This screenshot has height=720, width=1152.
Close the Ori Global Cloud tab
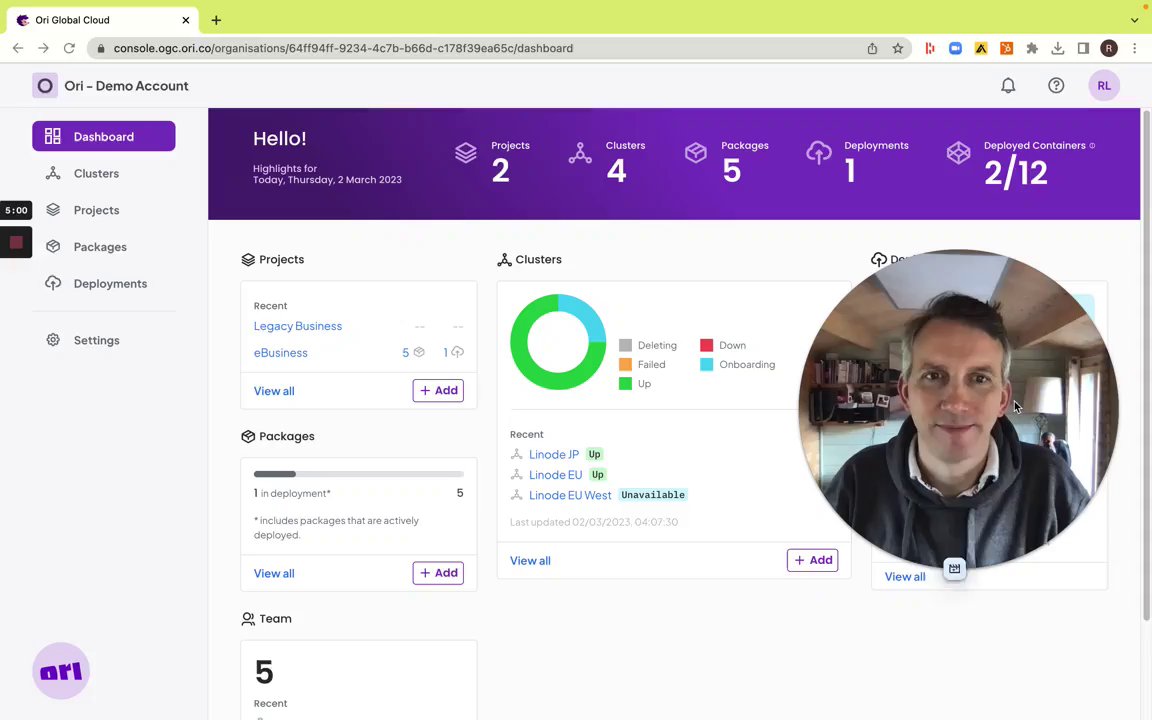[186, 21]
